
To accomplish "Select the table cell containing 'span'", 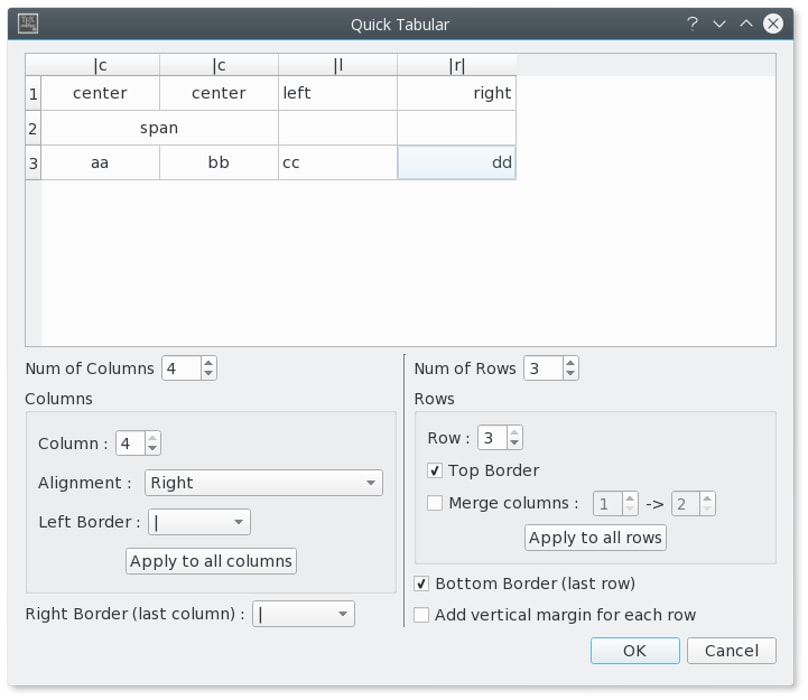I will coord(159,128).
